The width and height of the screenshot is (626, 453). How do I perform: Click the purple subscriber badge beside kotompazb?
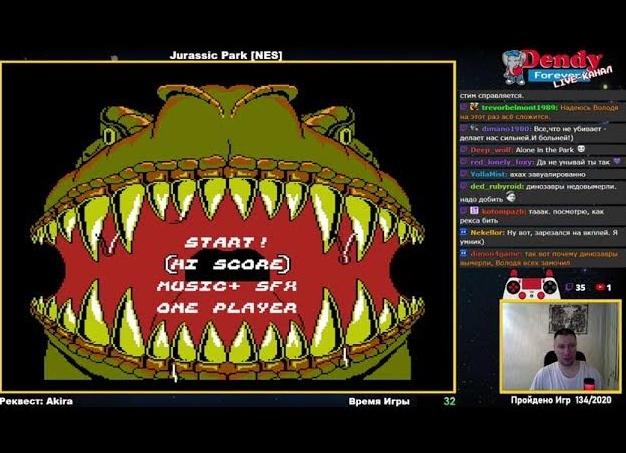pos(474,211)
